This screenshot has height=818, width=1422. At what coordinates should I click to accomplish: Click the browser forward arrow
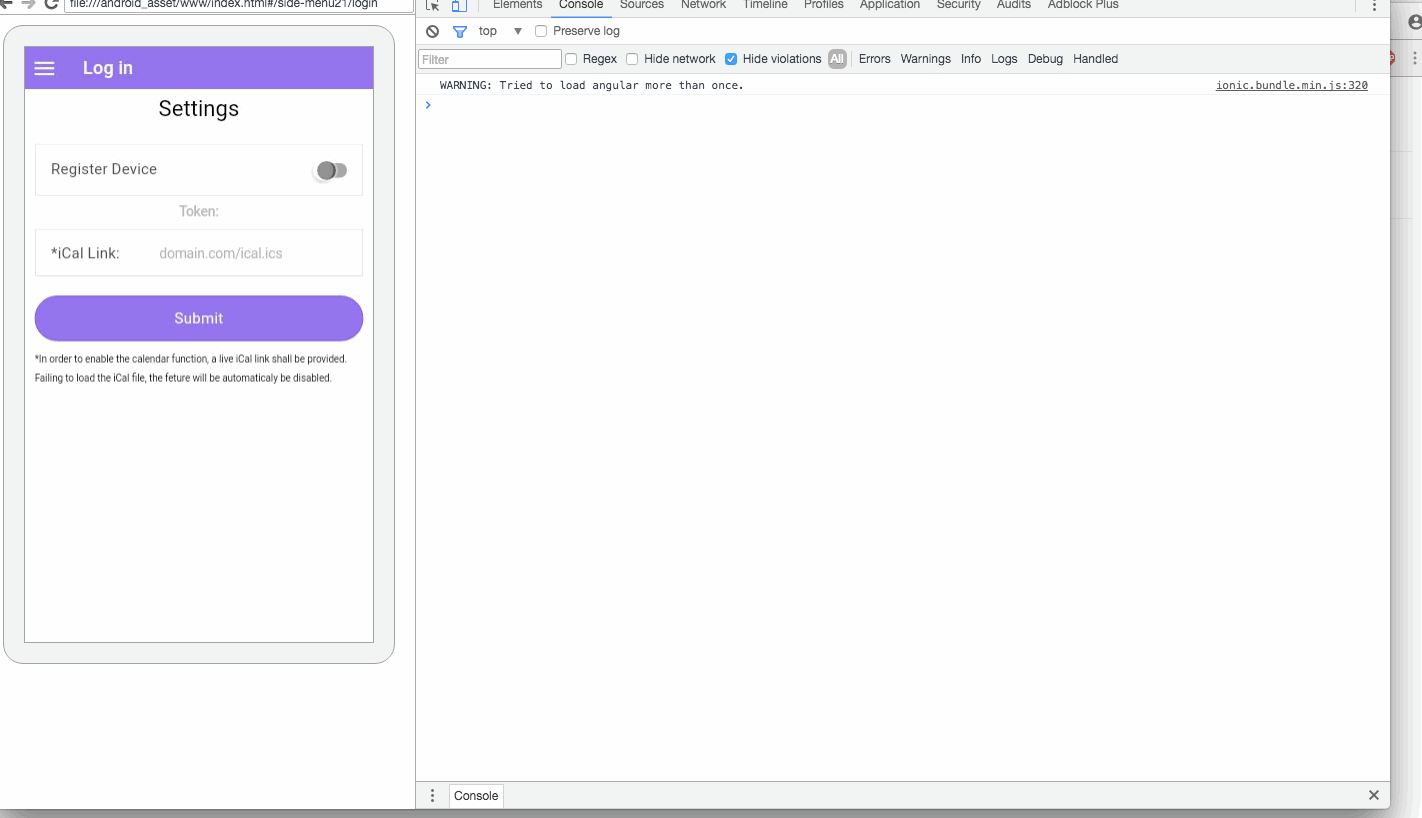click(29, 4)
